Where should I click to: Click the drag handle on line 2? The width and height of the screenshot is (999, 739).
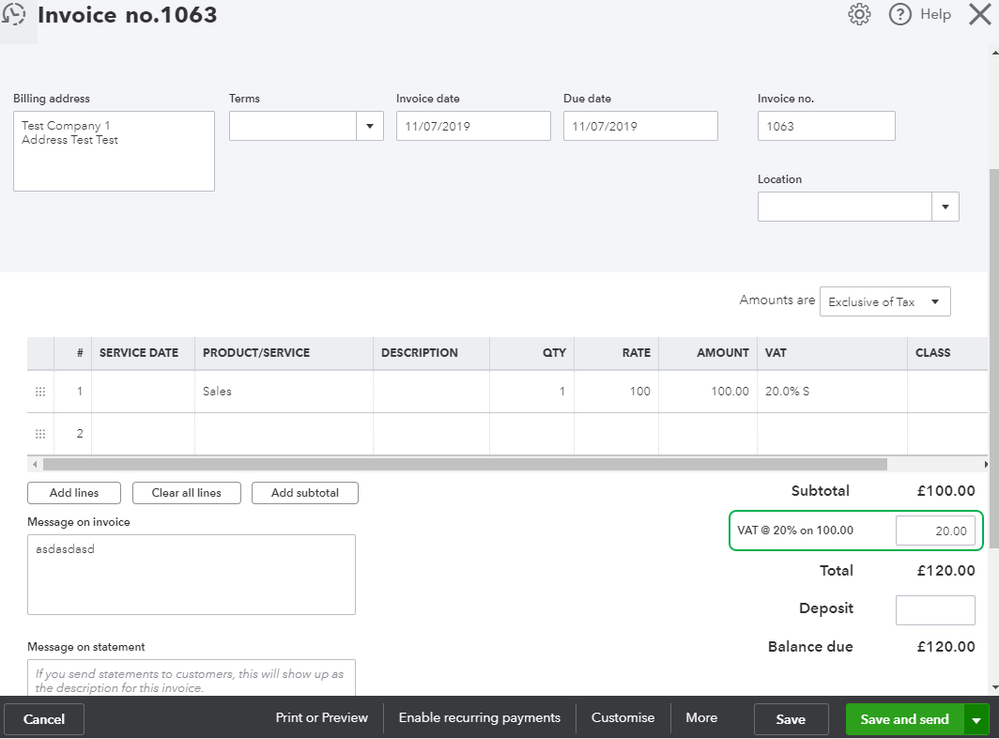[40, 434]
